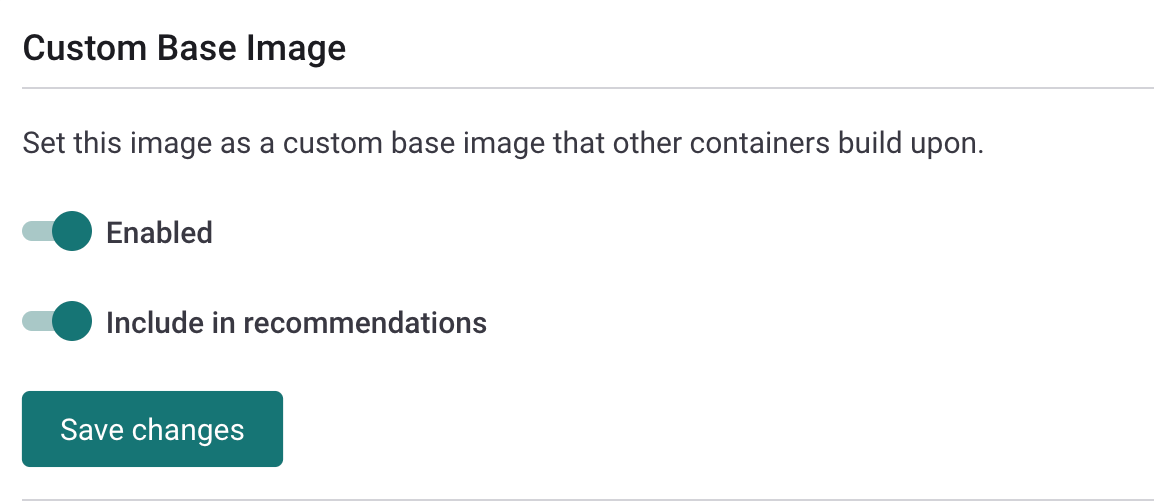Screen dimensions: 1154x502
Task: Toggle the Enabled switch
Action: coord(57,232)
